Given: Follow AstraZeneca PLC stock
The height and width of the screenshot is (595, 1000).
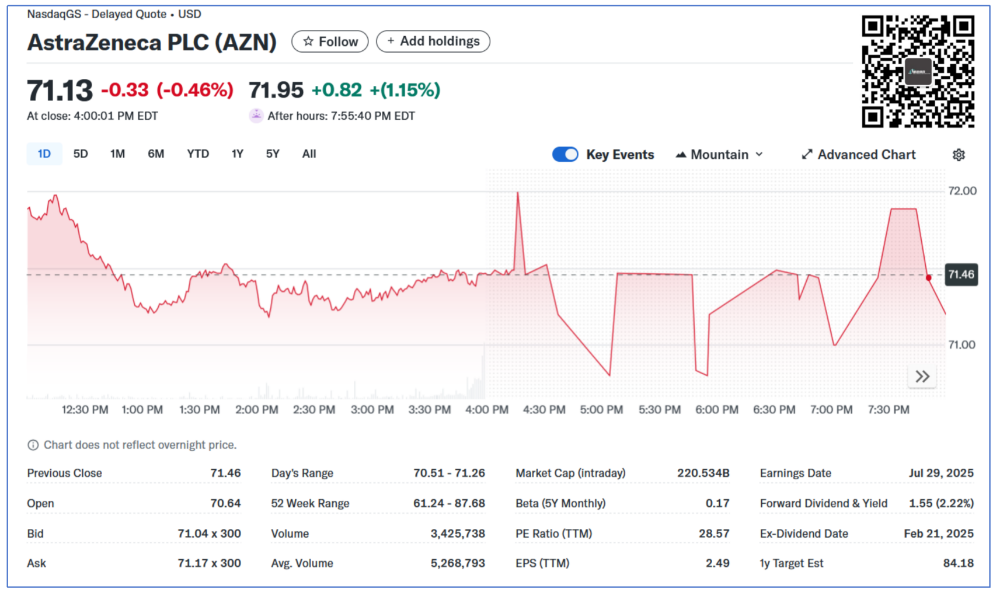Looking at the screenshot, I should click(330, 41).
